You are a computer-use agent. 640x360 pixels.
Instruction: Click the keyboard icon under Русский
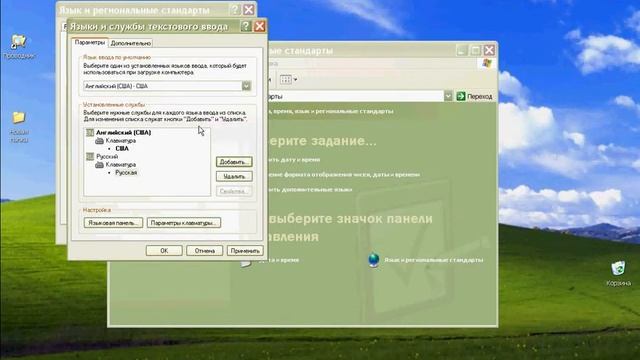(99, 165)
